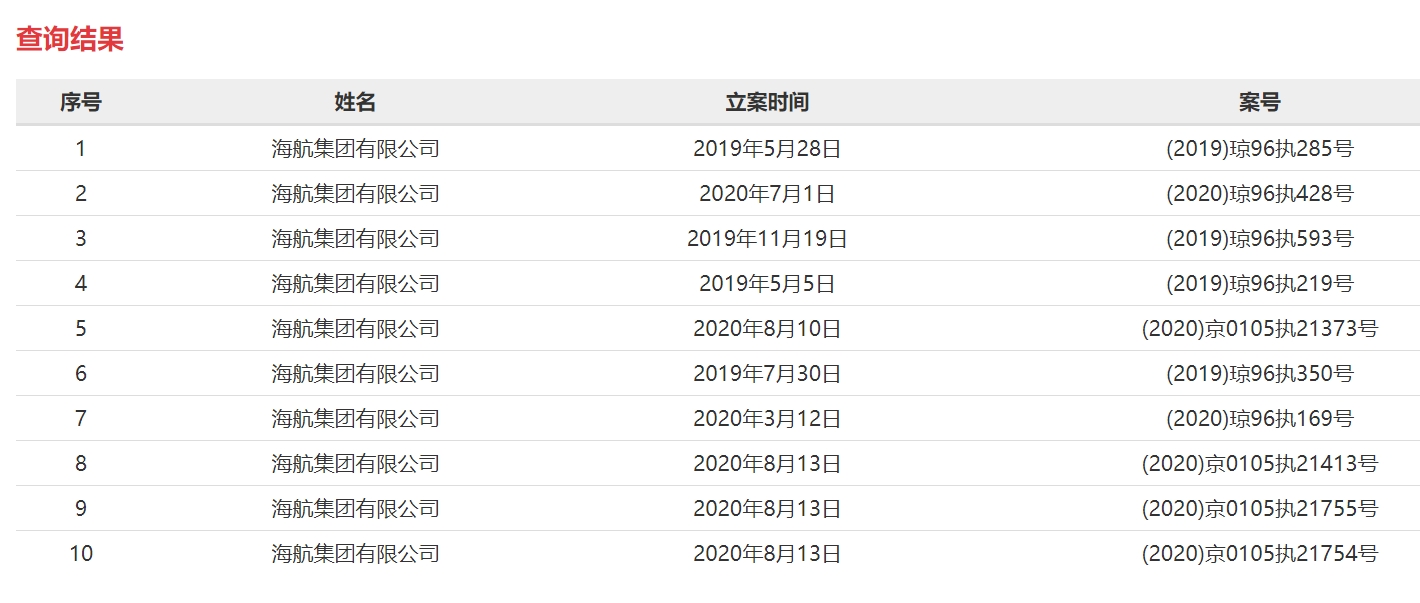Screen dimensions: 1420x603
Task: Open case number (2020)京0105执21755号
Action: click(x=1259, y=509)
